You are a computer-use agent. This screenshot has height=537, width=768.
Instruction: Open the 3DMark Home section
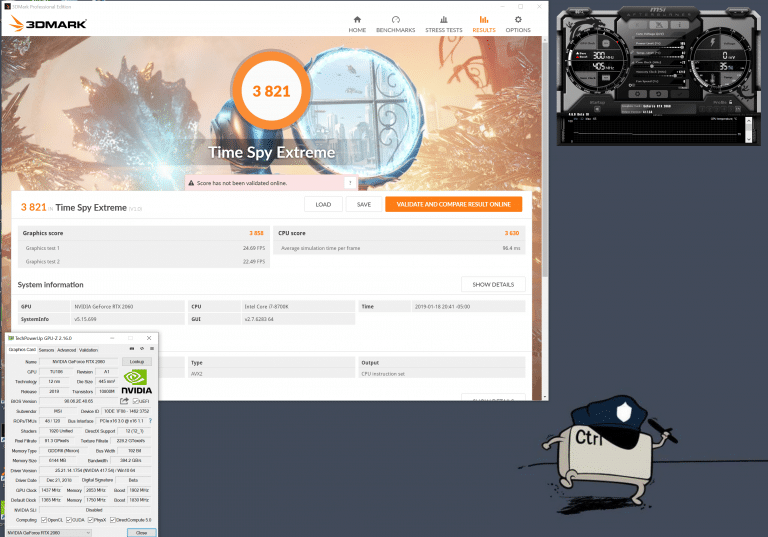coord(357,24)
